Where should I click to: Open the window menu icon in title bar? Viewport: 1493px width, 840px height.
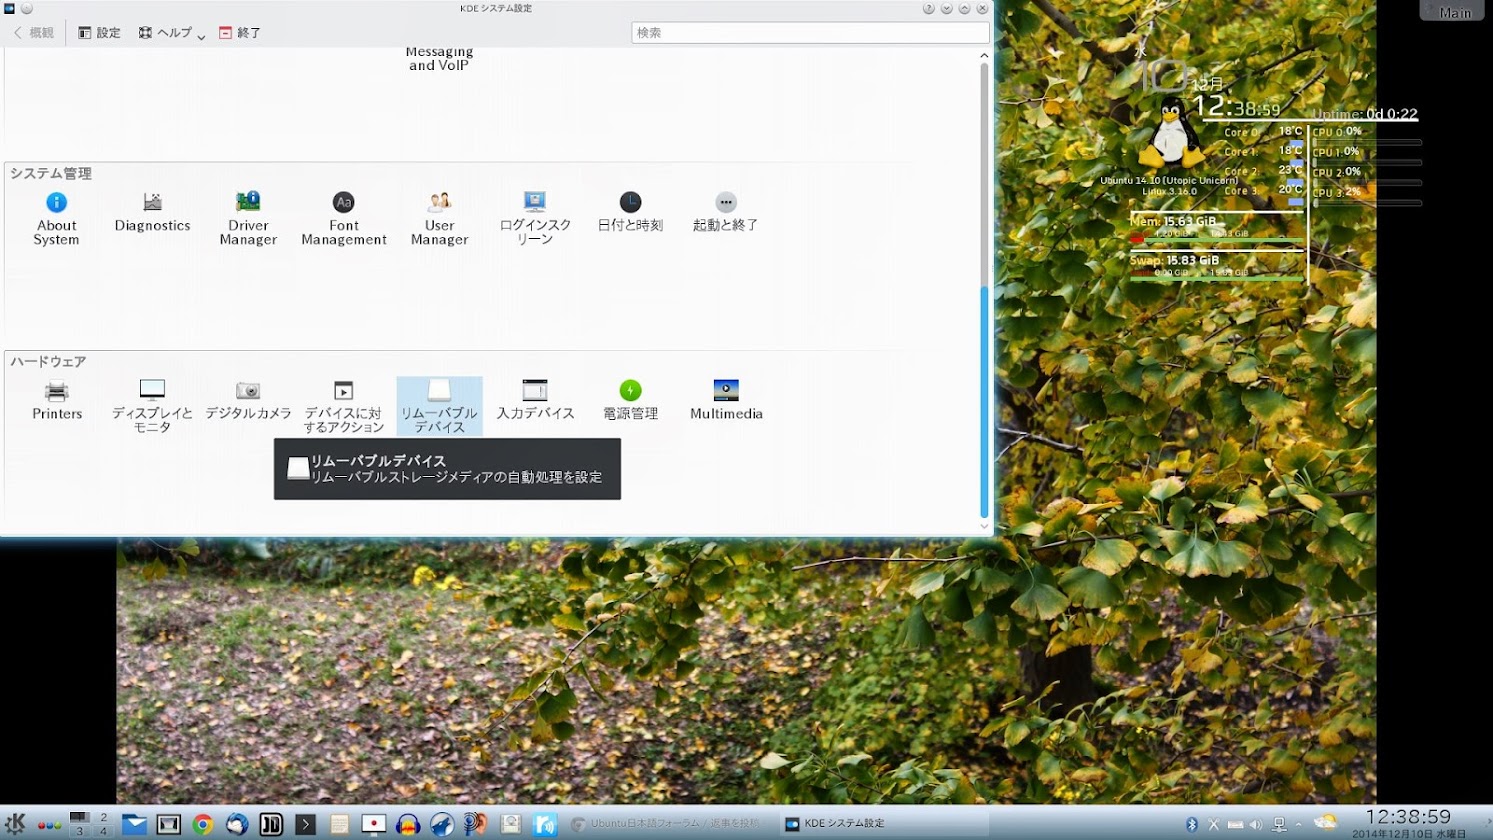click(x=9, y=8)
